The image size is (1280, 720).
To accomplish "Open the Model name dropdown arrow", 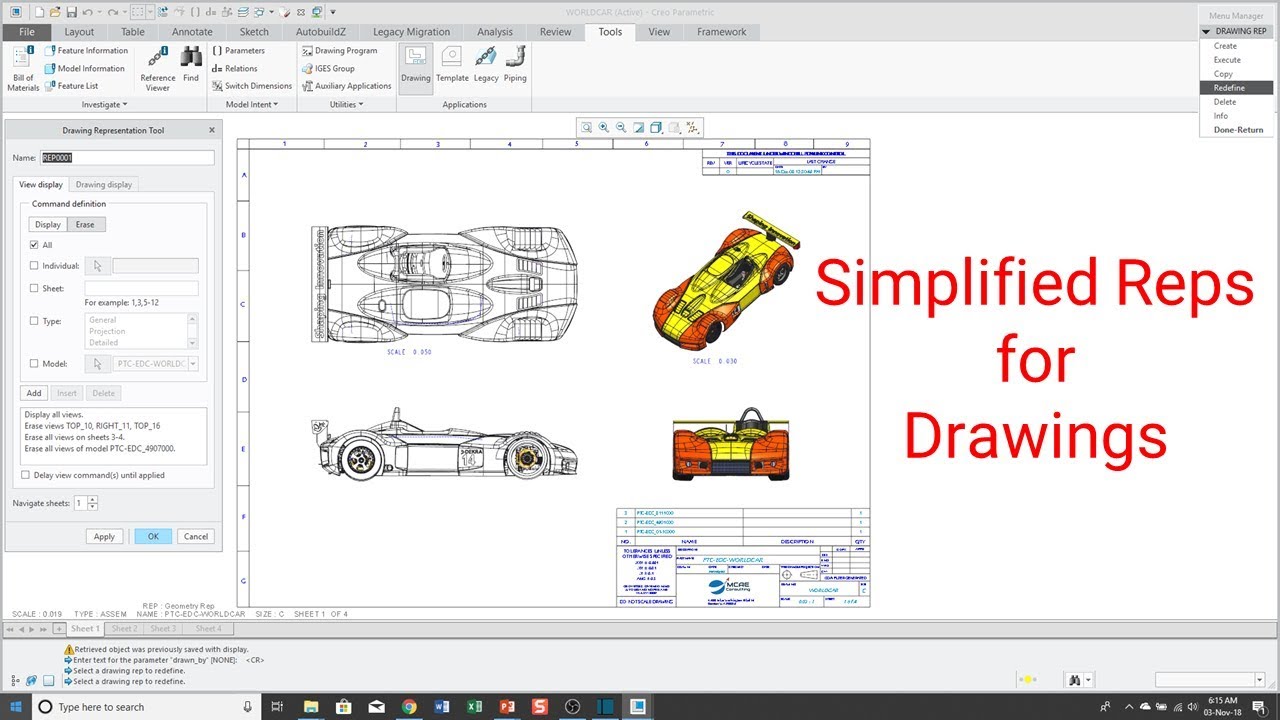I will pos(193,364).
